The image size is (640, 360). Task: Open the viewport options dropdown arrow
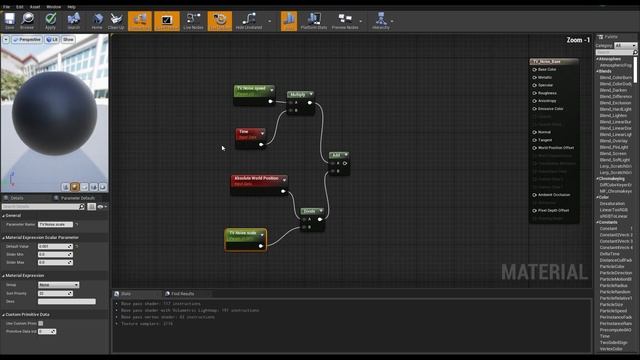[x=6, y=40]
